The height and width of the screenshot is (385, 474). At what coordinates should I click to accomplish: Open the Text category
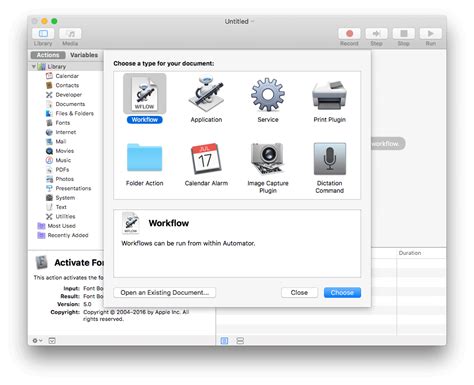tap(61, 207)
